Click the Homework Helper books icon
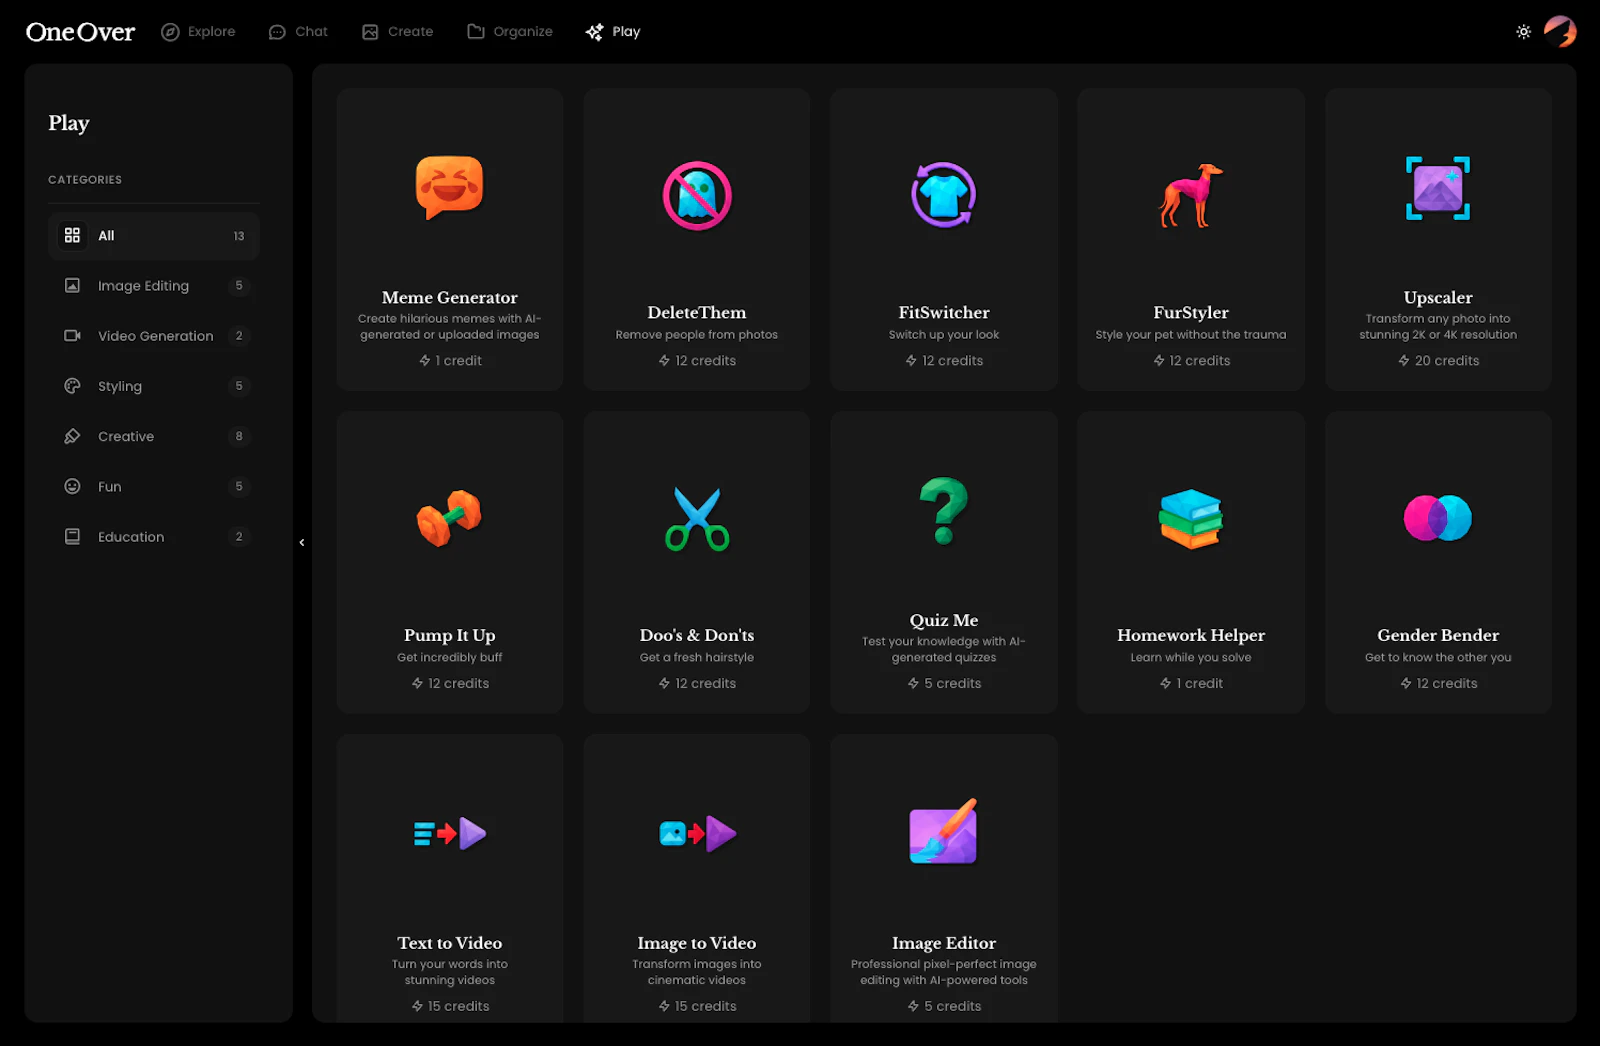 [1191, 519]
